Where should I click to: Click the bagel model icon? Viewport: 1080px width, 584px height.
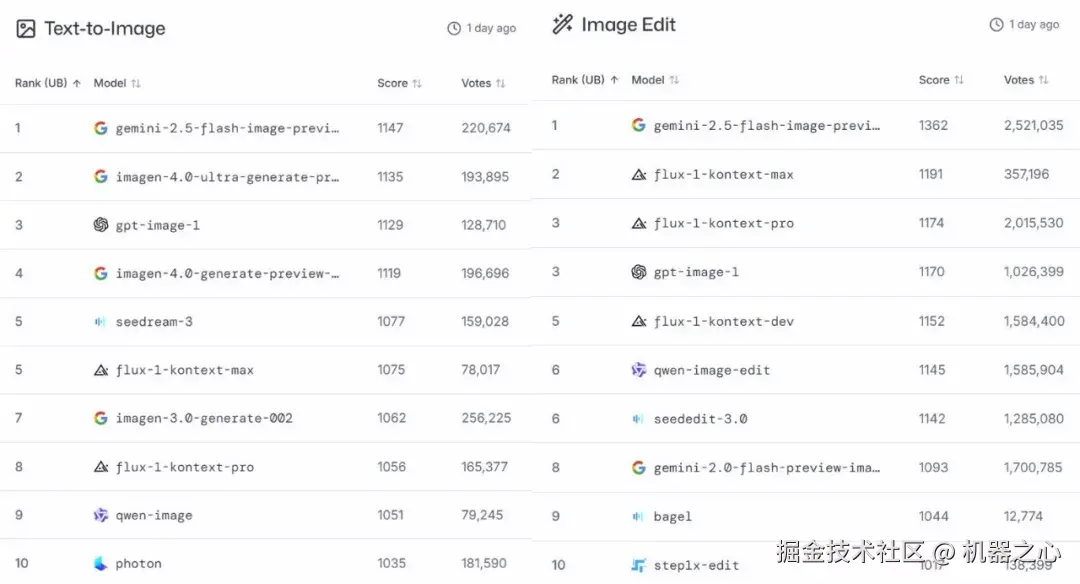coord(639,516)
